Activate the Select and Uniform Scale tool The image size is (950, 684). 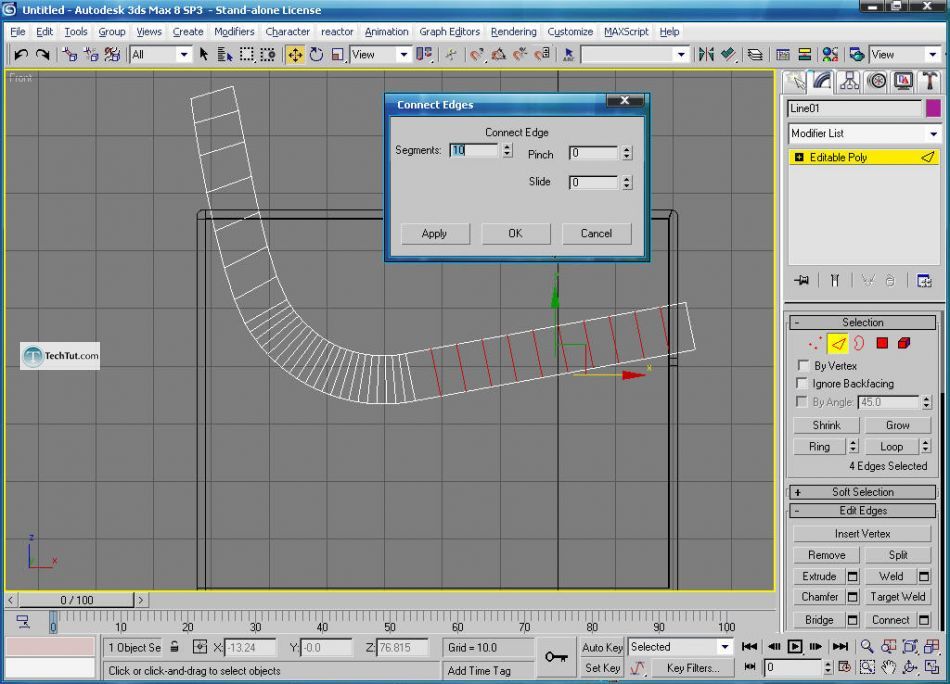coord(338,55)
